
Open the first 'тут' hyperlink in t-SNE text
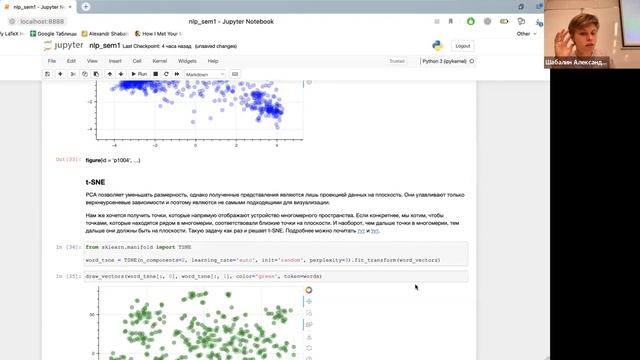[361, 231]
